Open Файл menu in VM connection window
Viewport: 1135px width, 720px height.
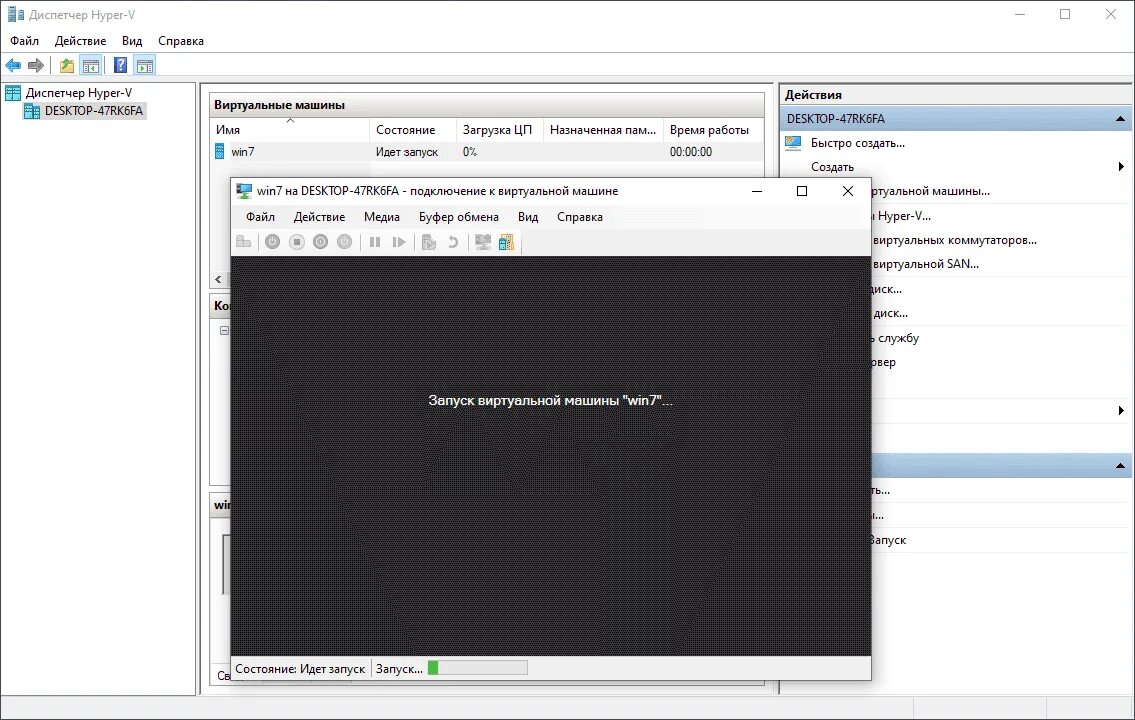click(260, 216)
